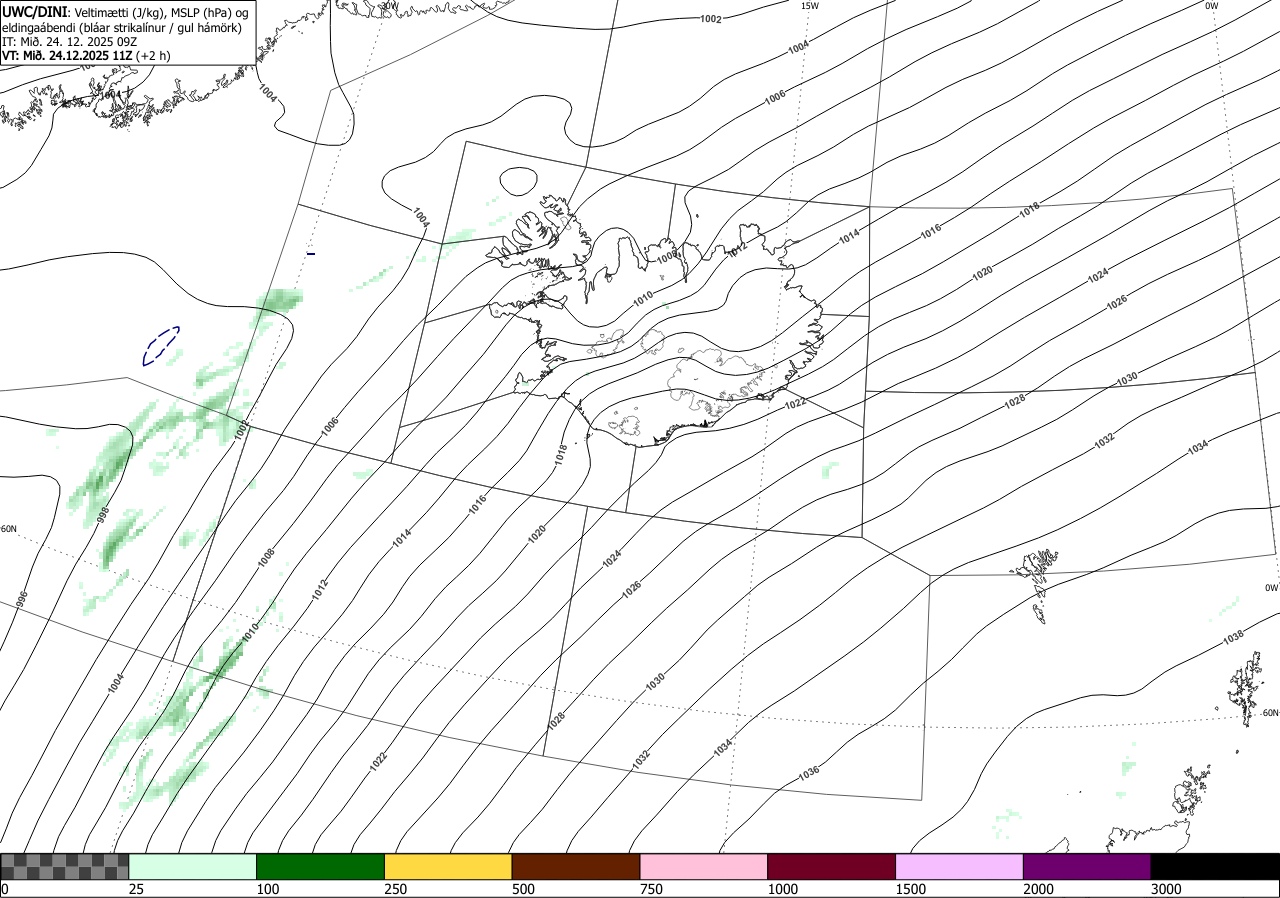Click the legend value '3000'
This screenshot has width=1280, height=898.
click(x=1167, y=889)
